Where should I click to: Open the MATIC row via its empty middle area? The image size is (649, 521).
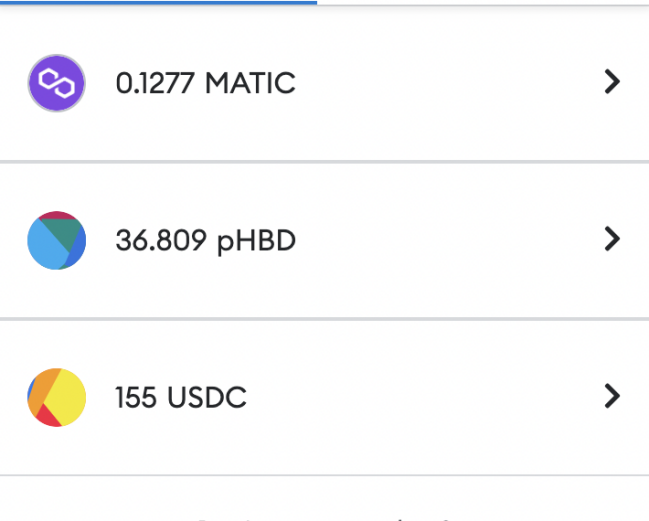[447, 83]
